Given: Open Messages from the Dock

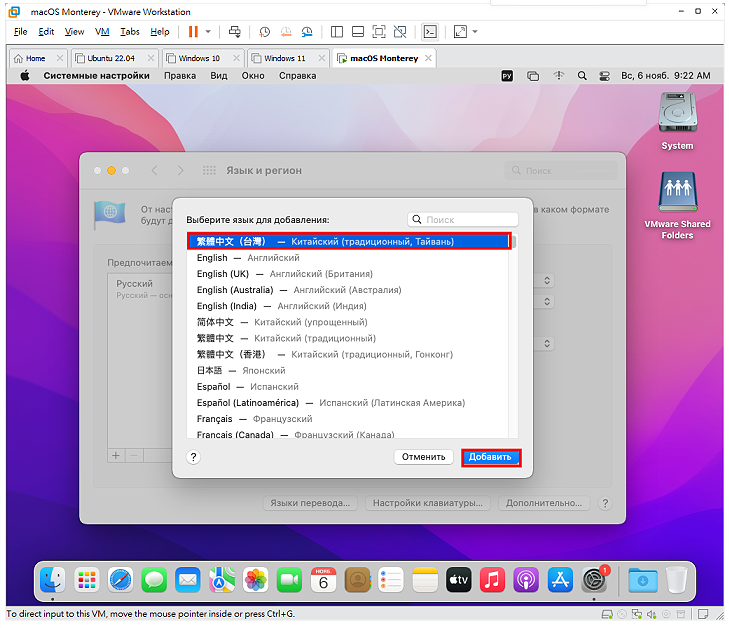Looking at the screenshot, I should (x=154, y=579).
